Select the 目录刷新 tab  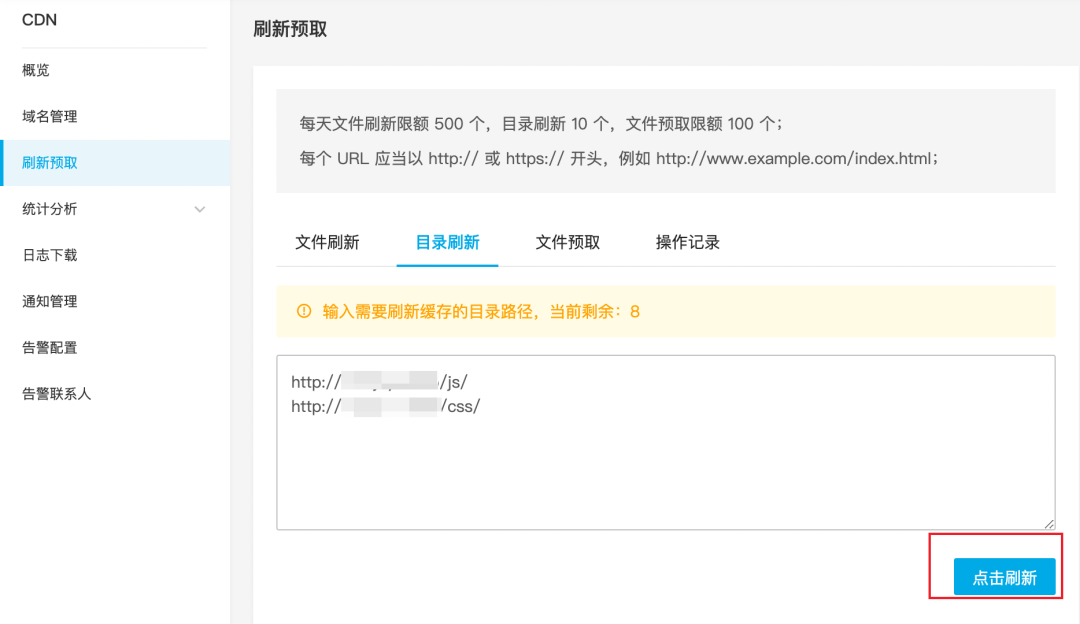pos(447,242)
